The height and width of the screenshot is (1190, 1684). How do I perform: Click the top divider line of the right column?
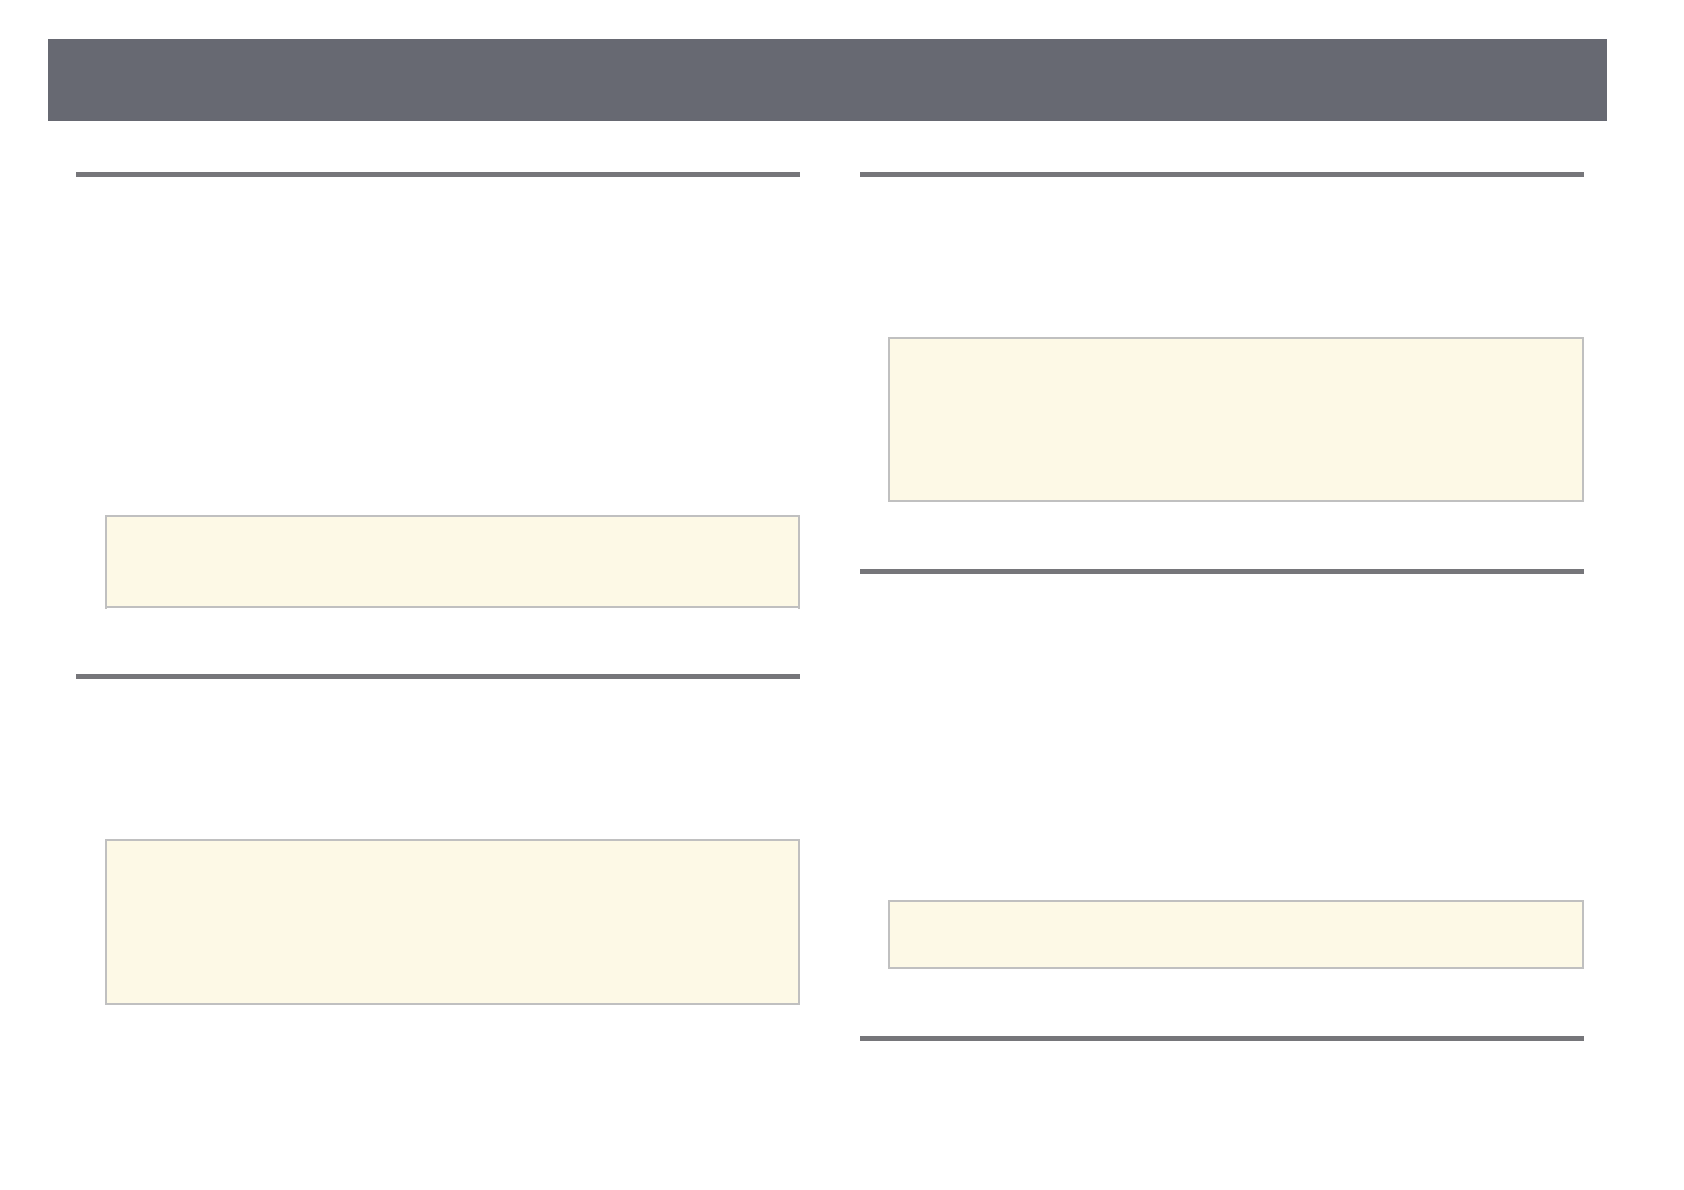1221,175
